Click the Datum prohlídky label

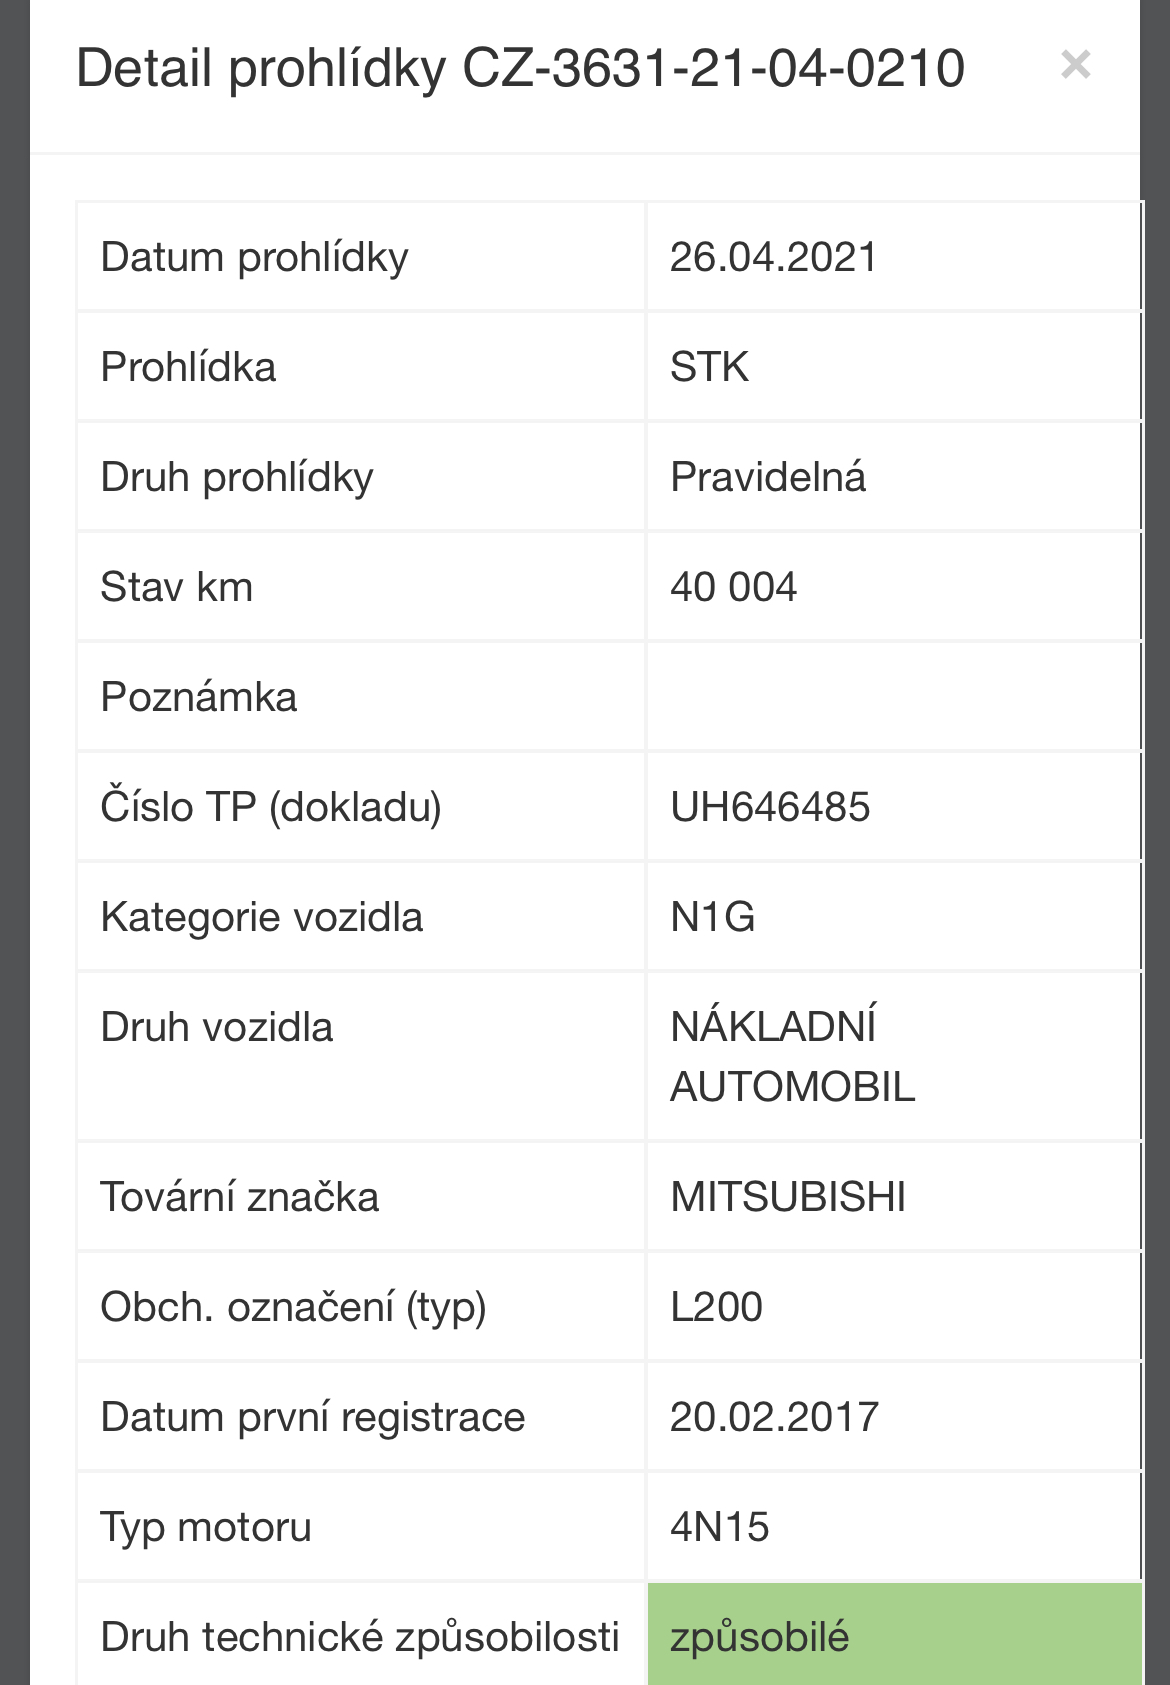[254, 257]
